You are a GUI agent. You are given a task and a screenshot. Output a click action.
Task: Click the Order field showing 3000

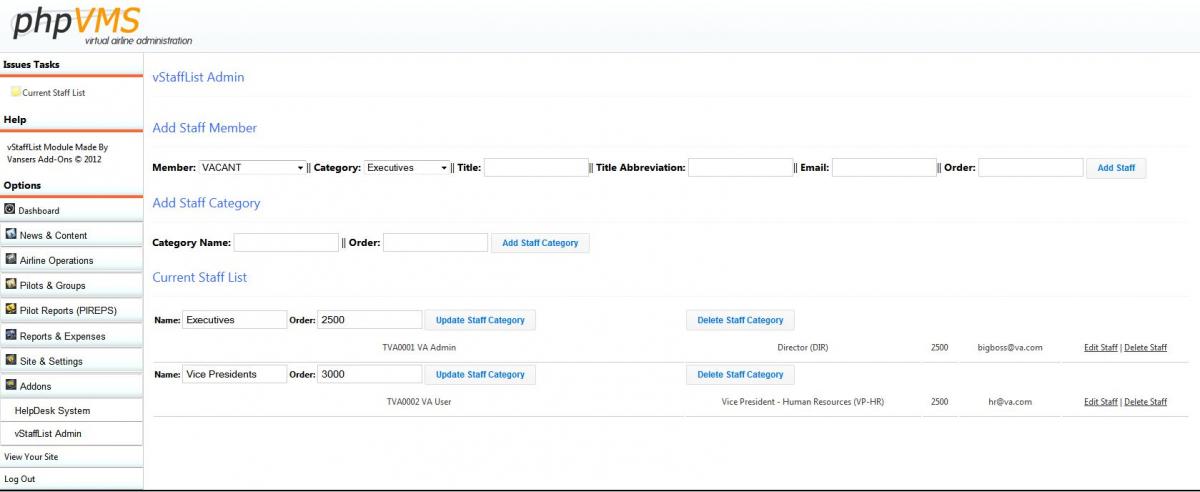click(x=370, y=374)
